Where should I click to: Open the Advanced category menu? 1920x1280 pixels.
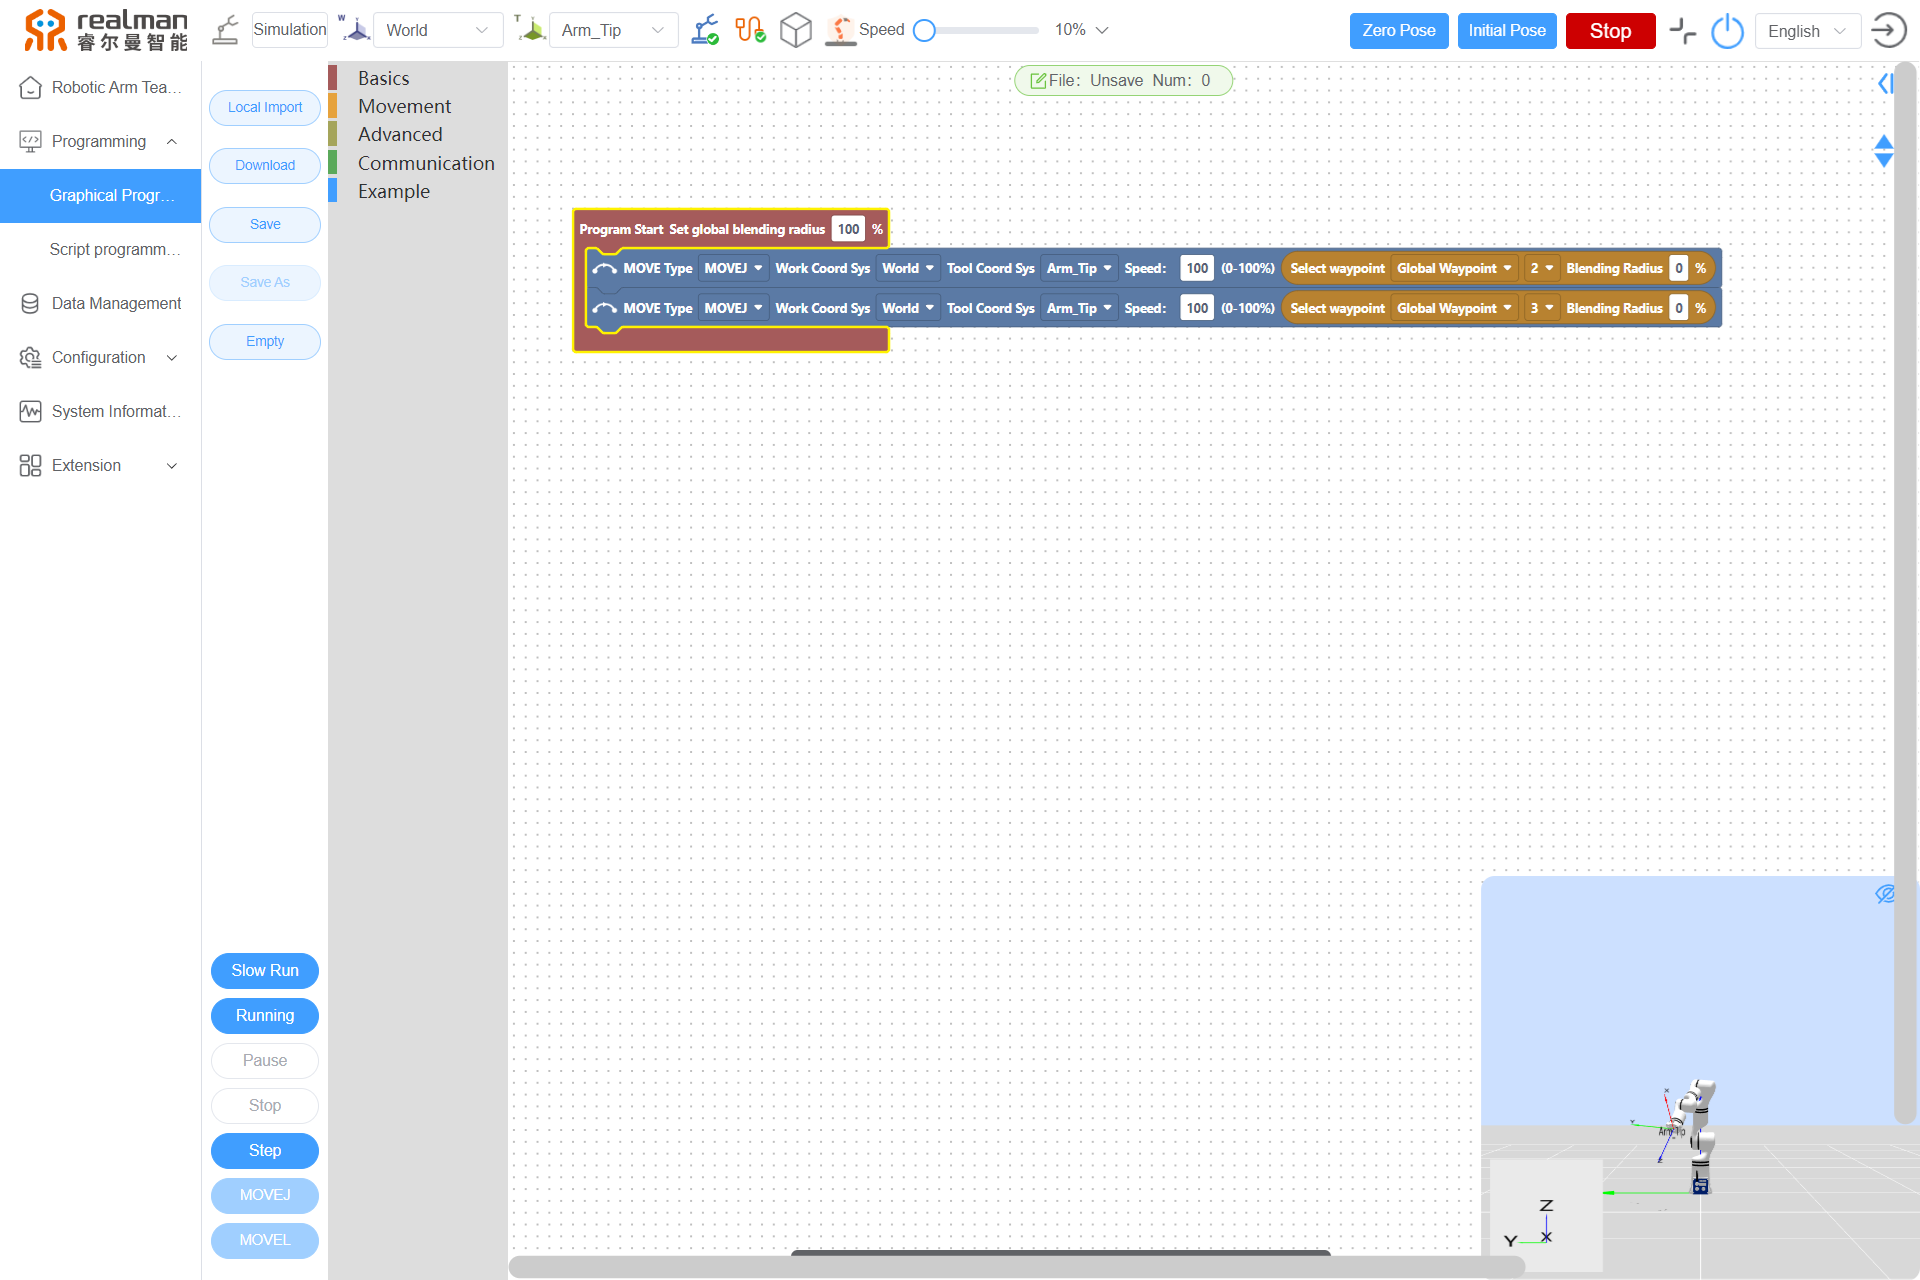click(x=399, y=134)
